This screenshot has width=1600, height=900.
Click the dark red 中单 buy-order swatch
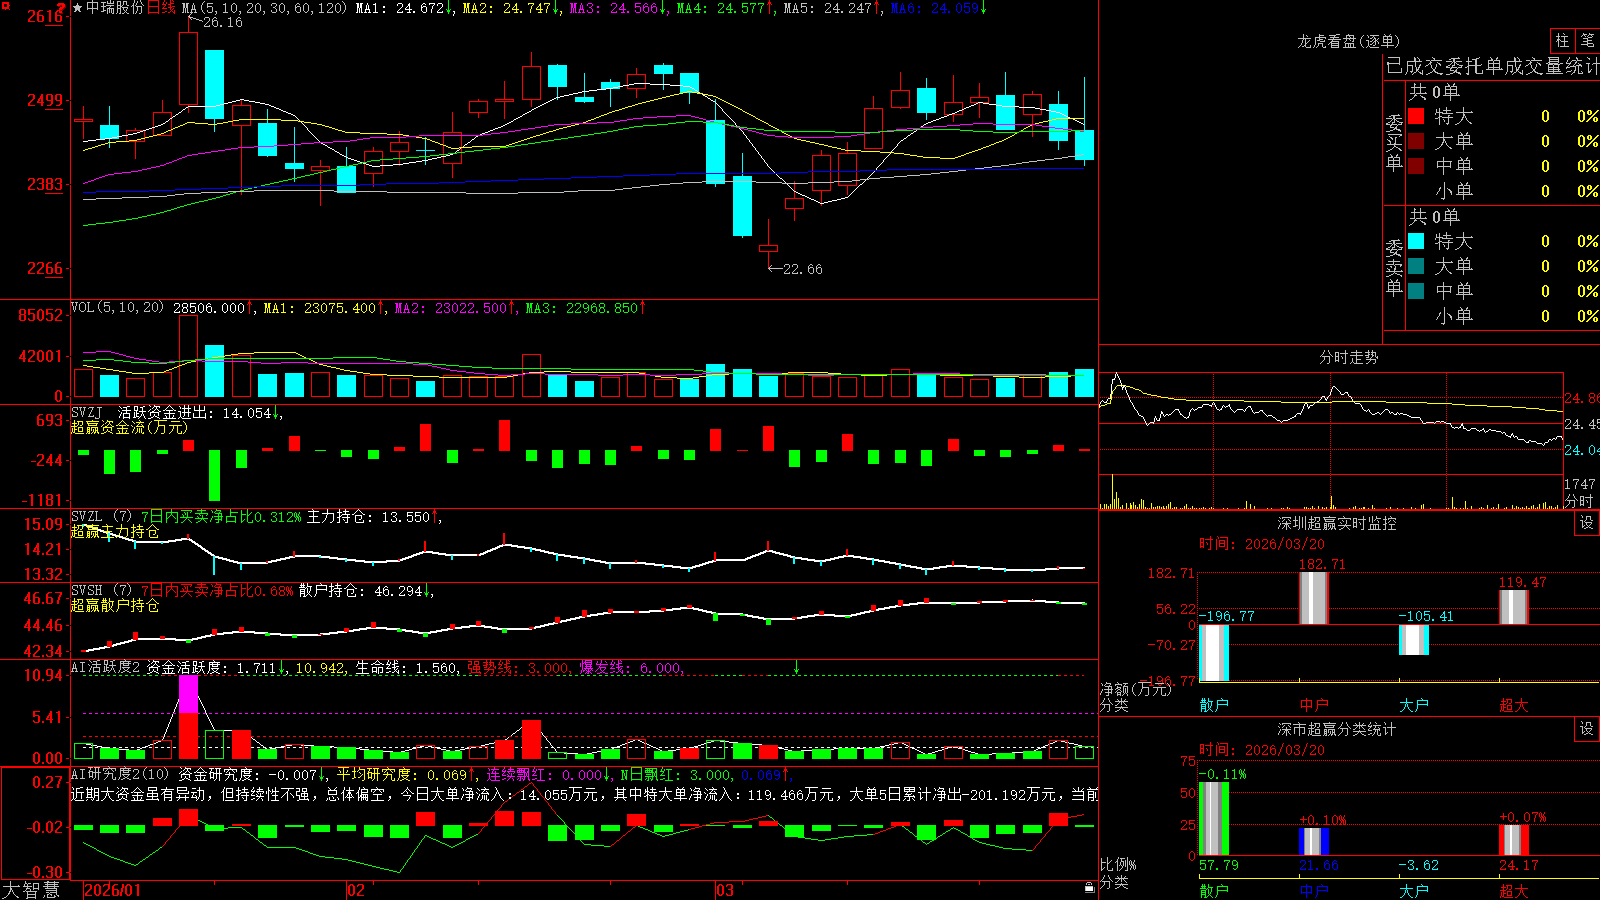1416,166
